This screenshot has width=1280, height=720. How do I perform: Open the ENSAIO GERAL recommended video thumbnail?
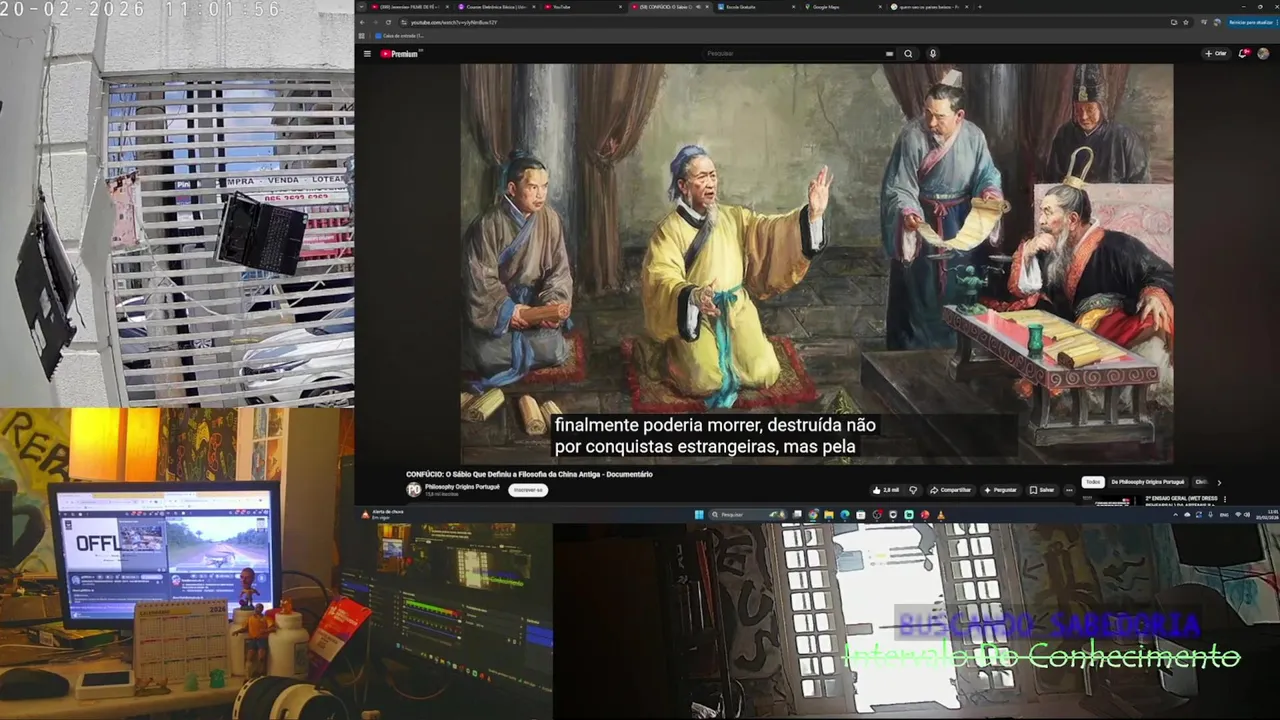click(1112, 500)
